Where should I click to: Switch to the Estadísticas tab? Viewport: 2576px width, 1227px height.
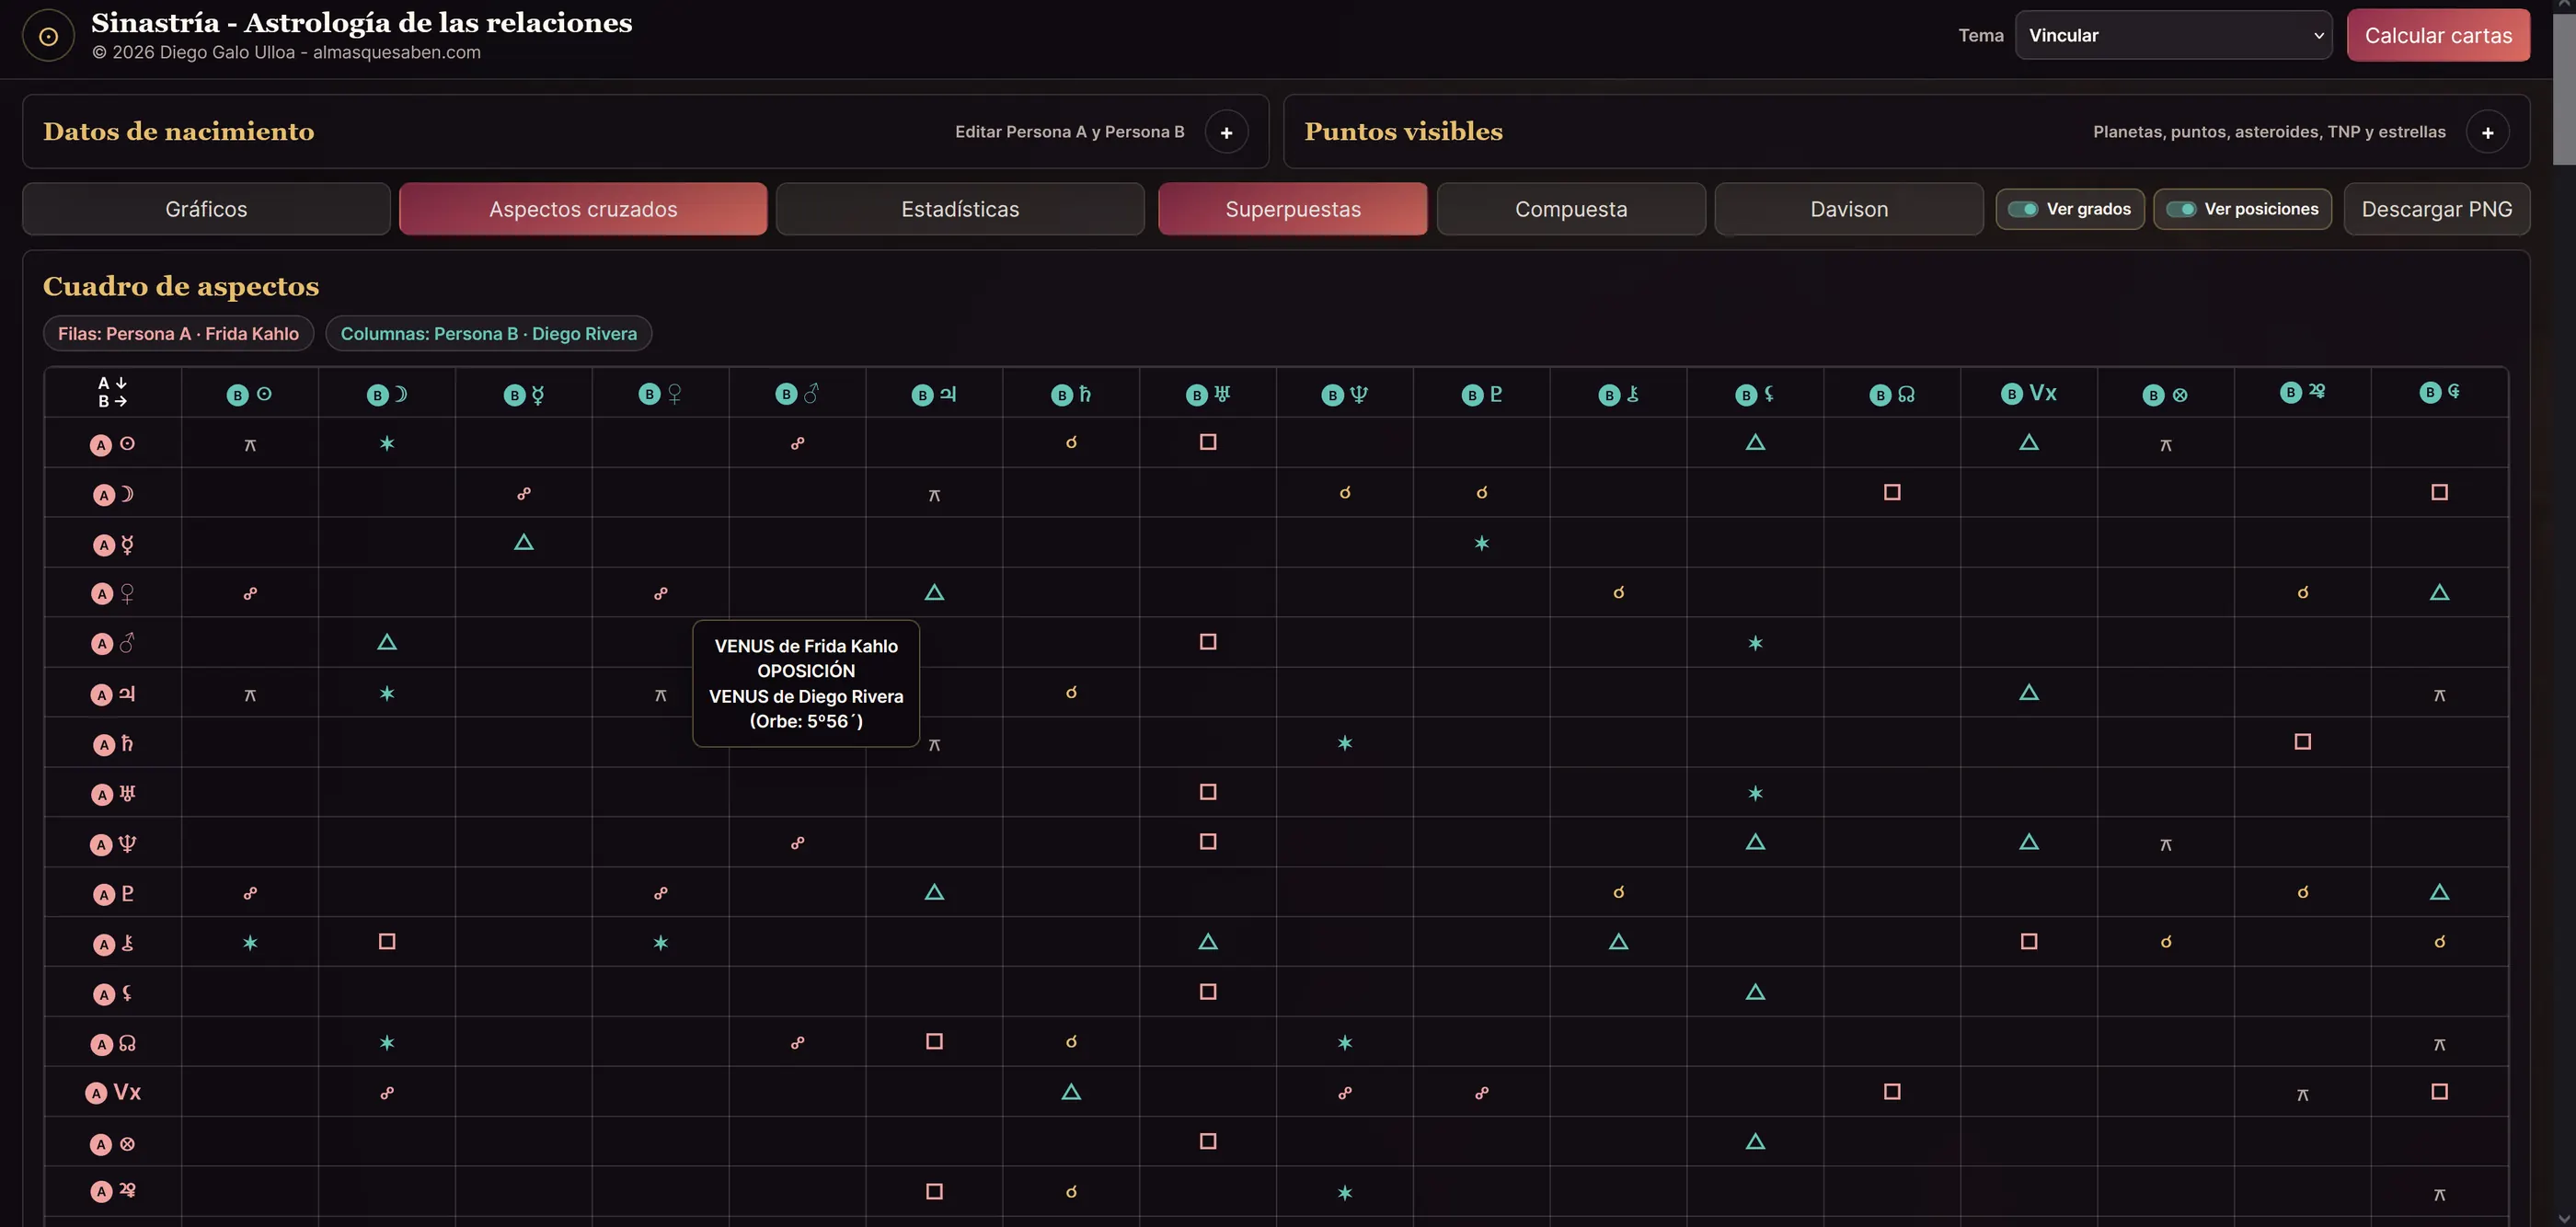pos(960,209)
